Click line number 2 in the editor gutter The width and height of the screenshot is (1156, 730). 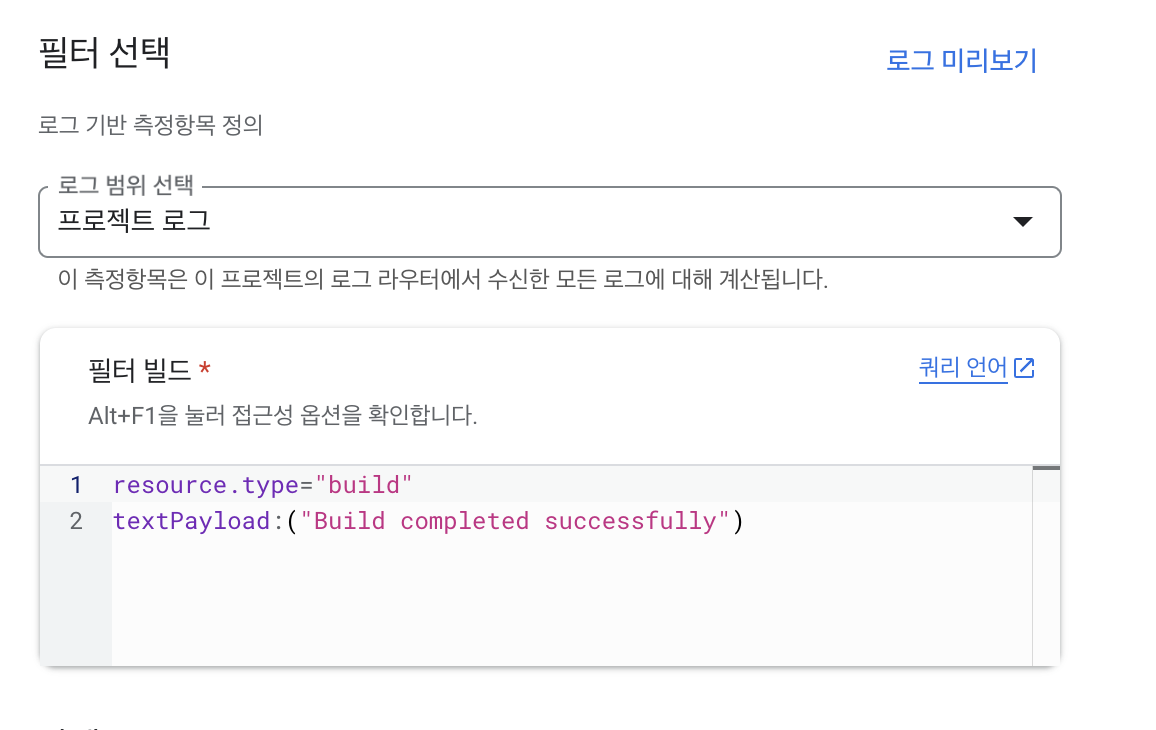click(x=76, y=521)
